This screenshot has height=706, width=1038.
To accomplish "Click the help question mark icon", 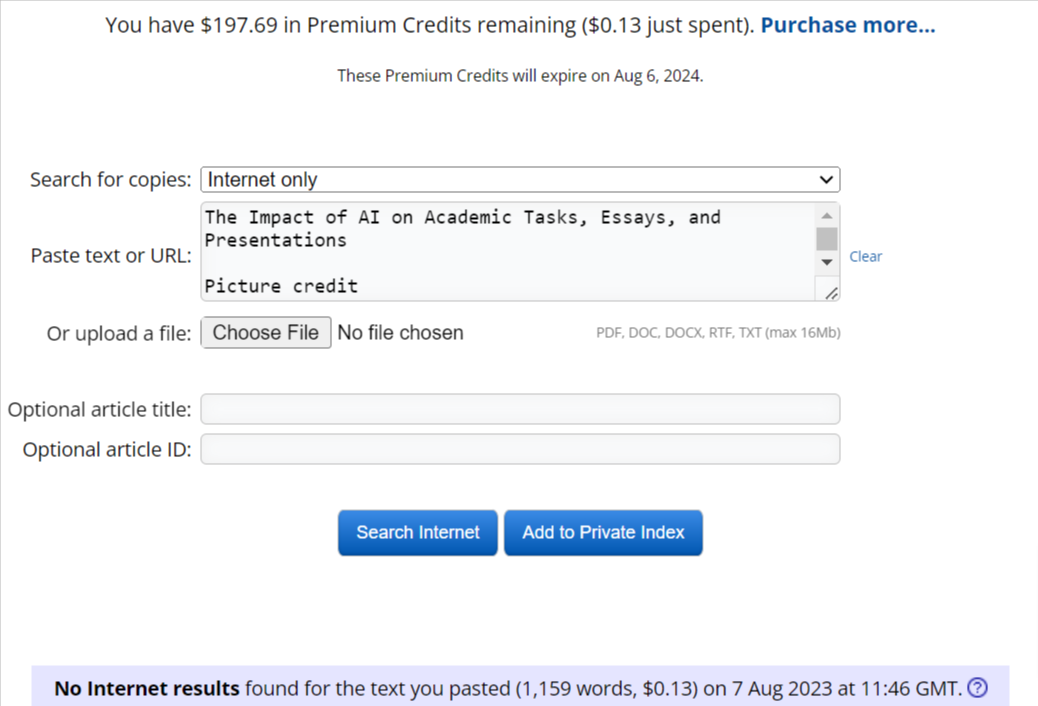I will pyautogui.click(x=978, y=688).
